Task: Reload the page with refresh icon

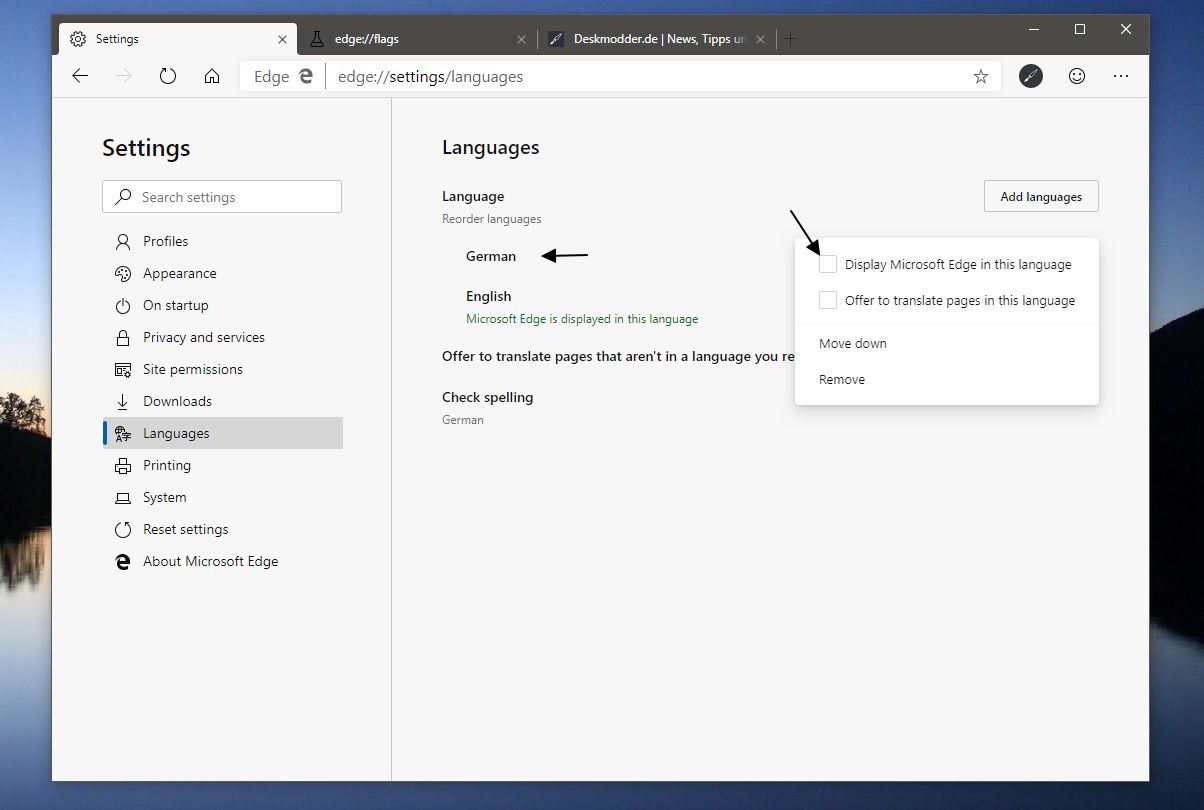Action: (168, 76)
